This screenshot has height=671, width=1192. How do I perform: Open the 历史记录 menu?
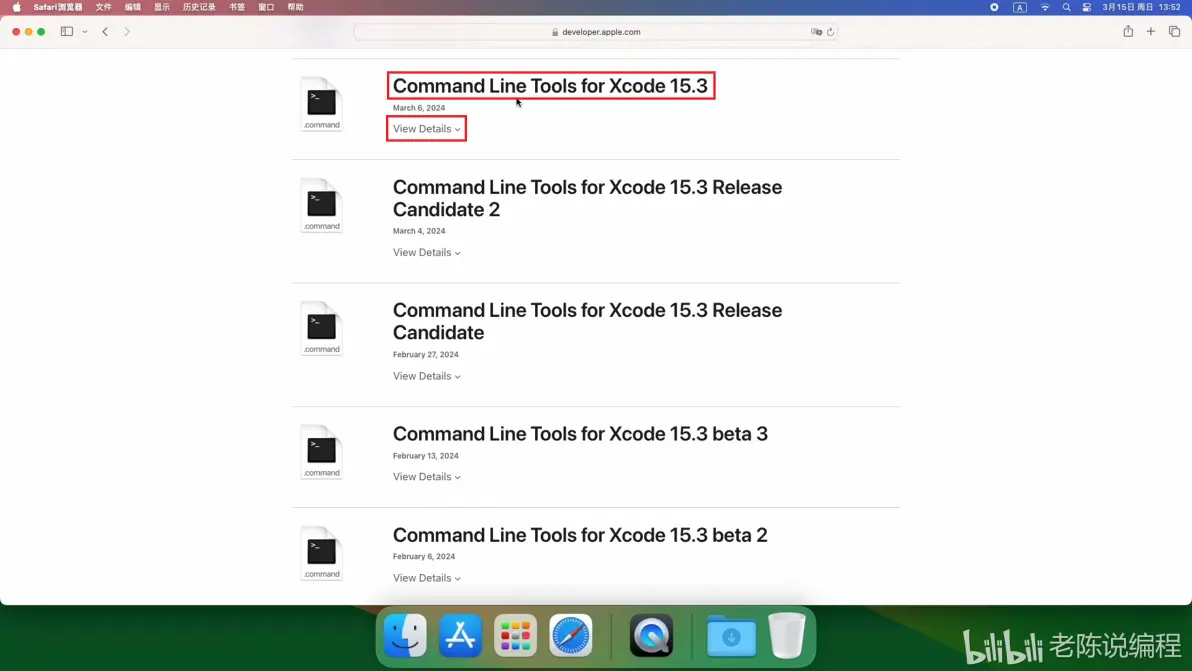(x=199, y=7)
